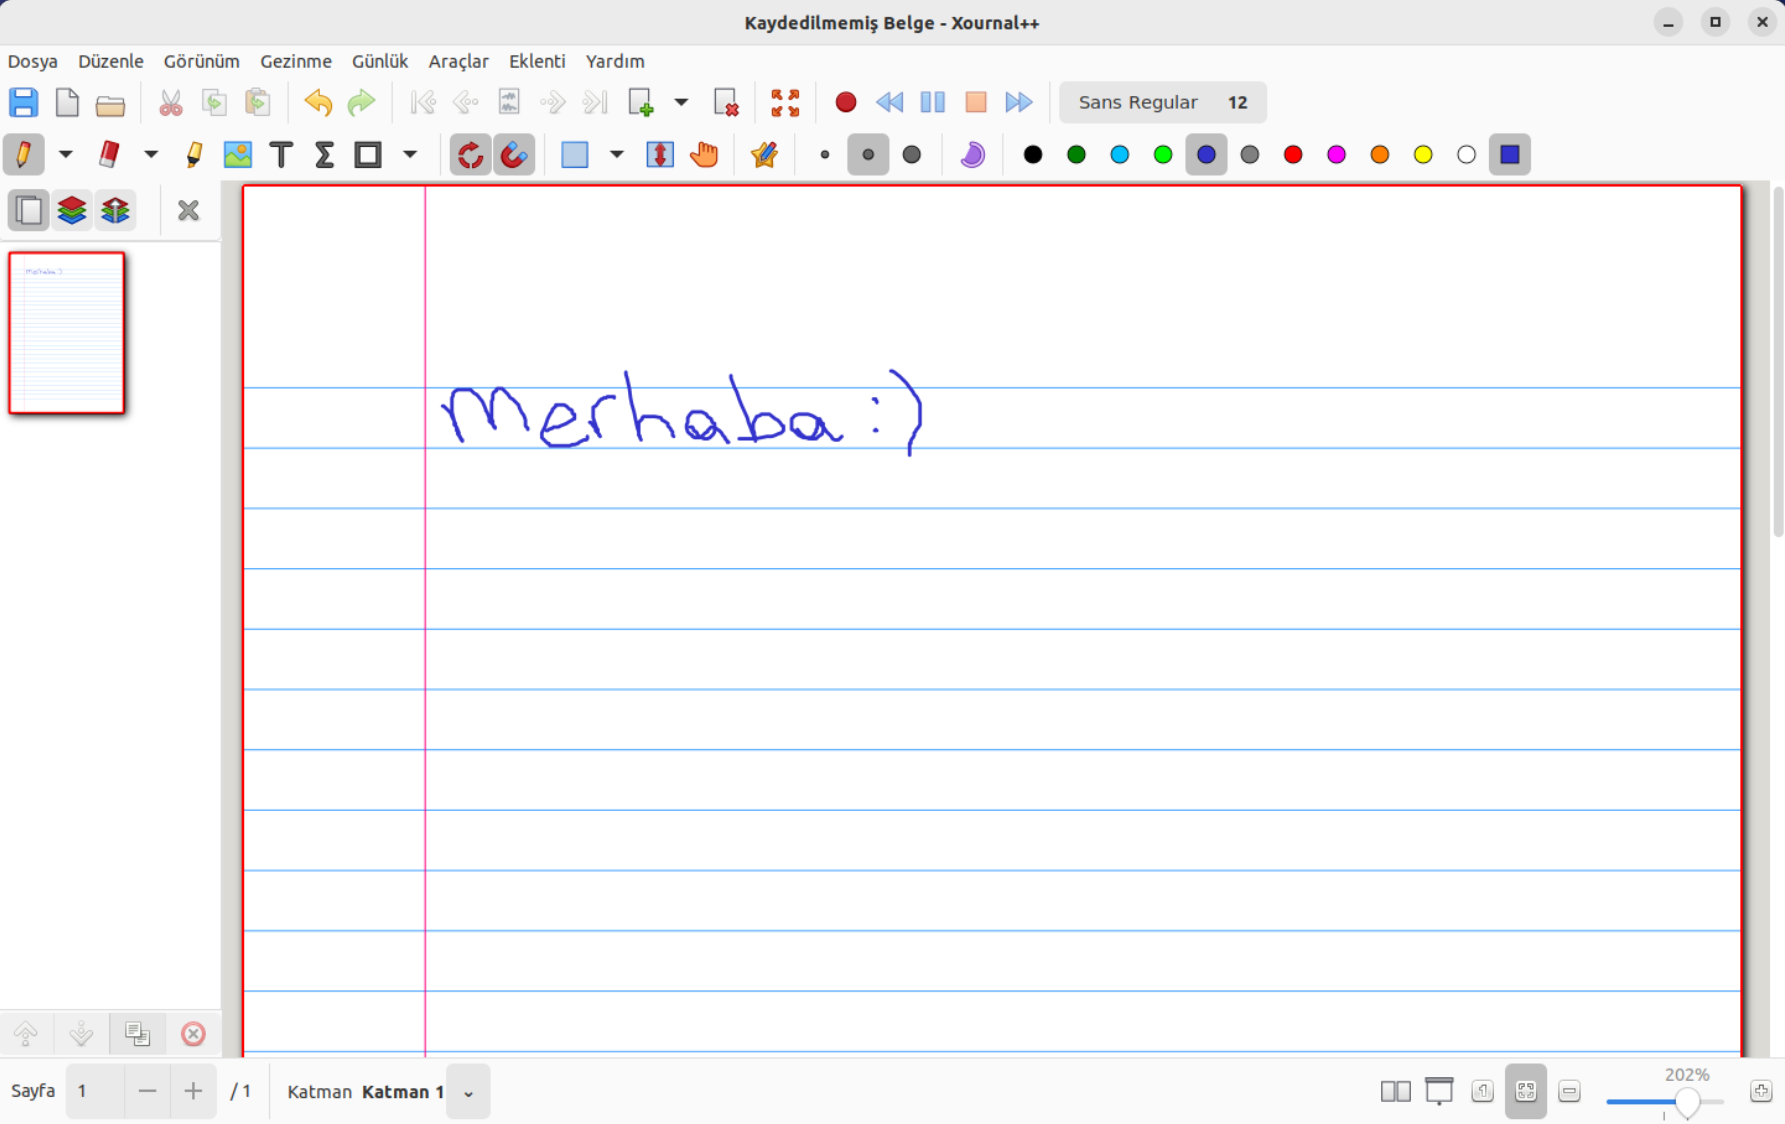1785x1124 pixels.
Task: Insert an image with Image tool
Action: click(x=238, y=155)
